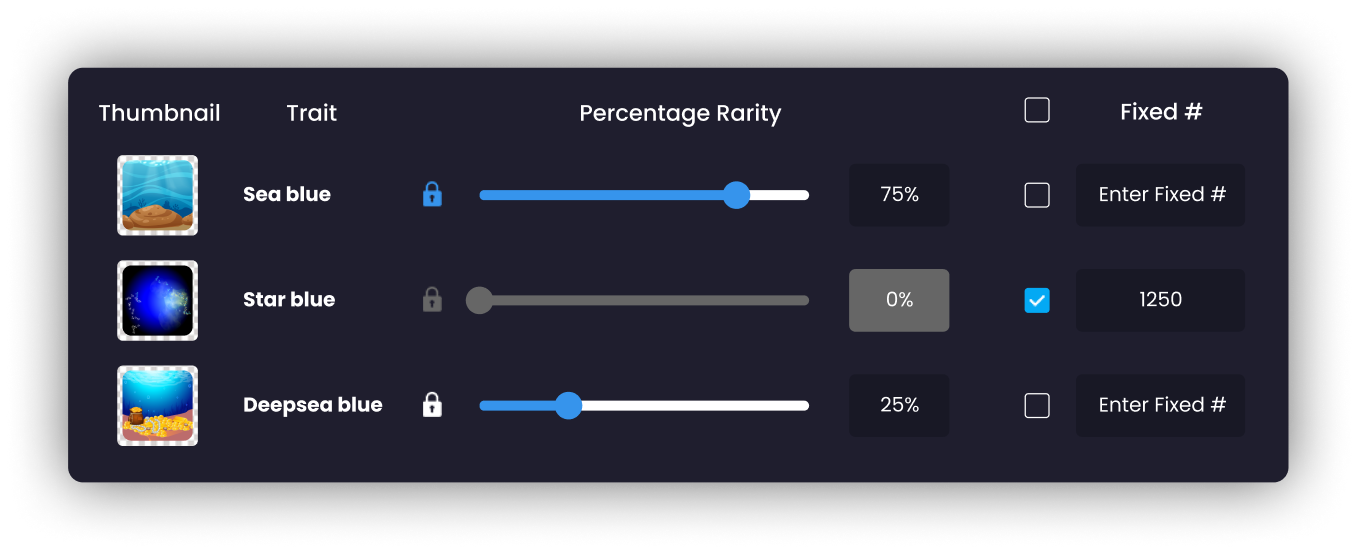The image size is (1354, 548).
Task: Enable the Fixed # checkbox for Sea blue
Action: click(x=1037, y=195)
